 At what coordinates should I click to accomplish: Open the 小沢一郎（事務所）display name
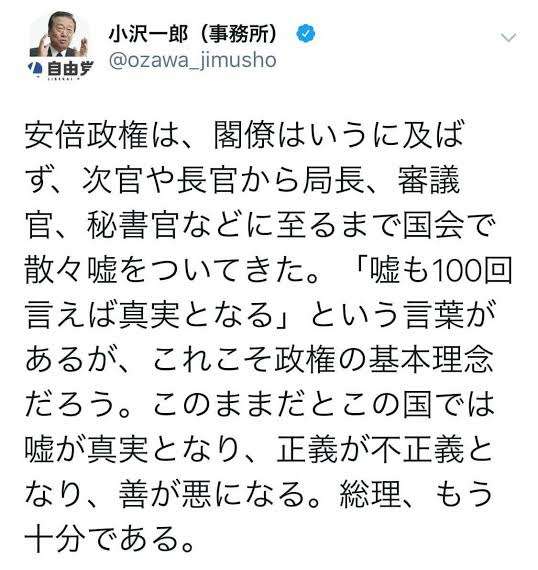click(x=193, y=34)
